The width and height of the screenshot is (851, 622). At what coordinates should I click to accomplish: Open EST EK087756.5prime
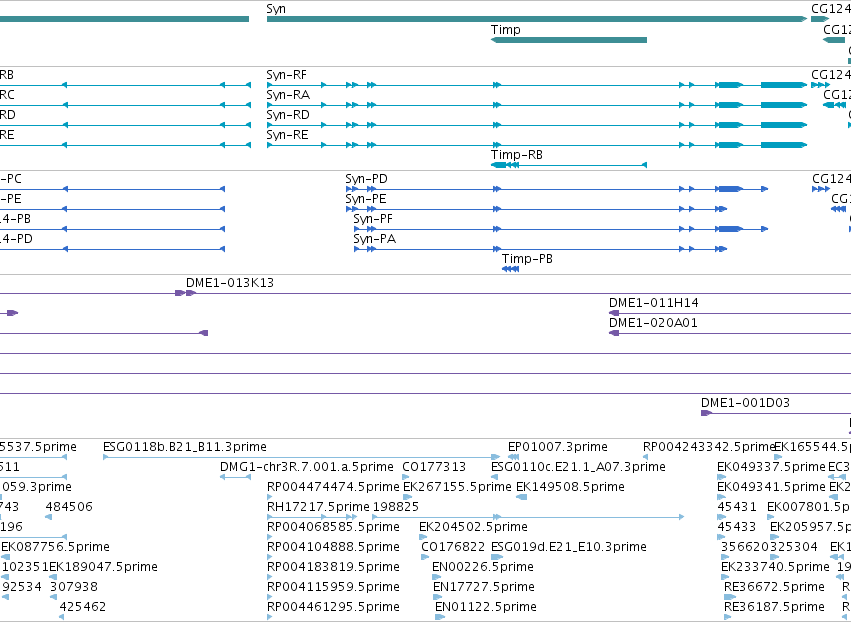coord(55,547)
